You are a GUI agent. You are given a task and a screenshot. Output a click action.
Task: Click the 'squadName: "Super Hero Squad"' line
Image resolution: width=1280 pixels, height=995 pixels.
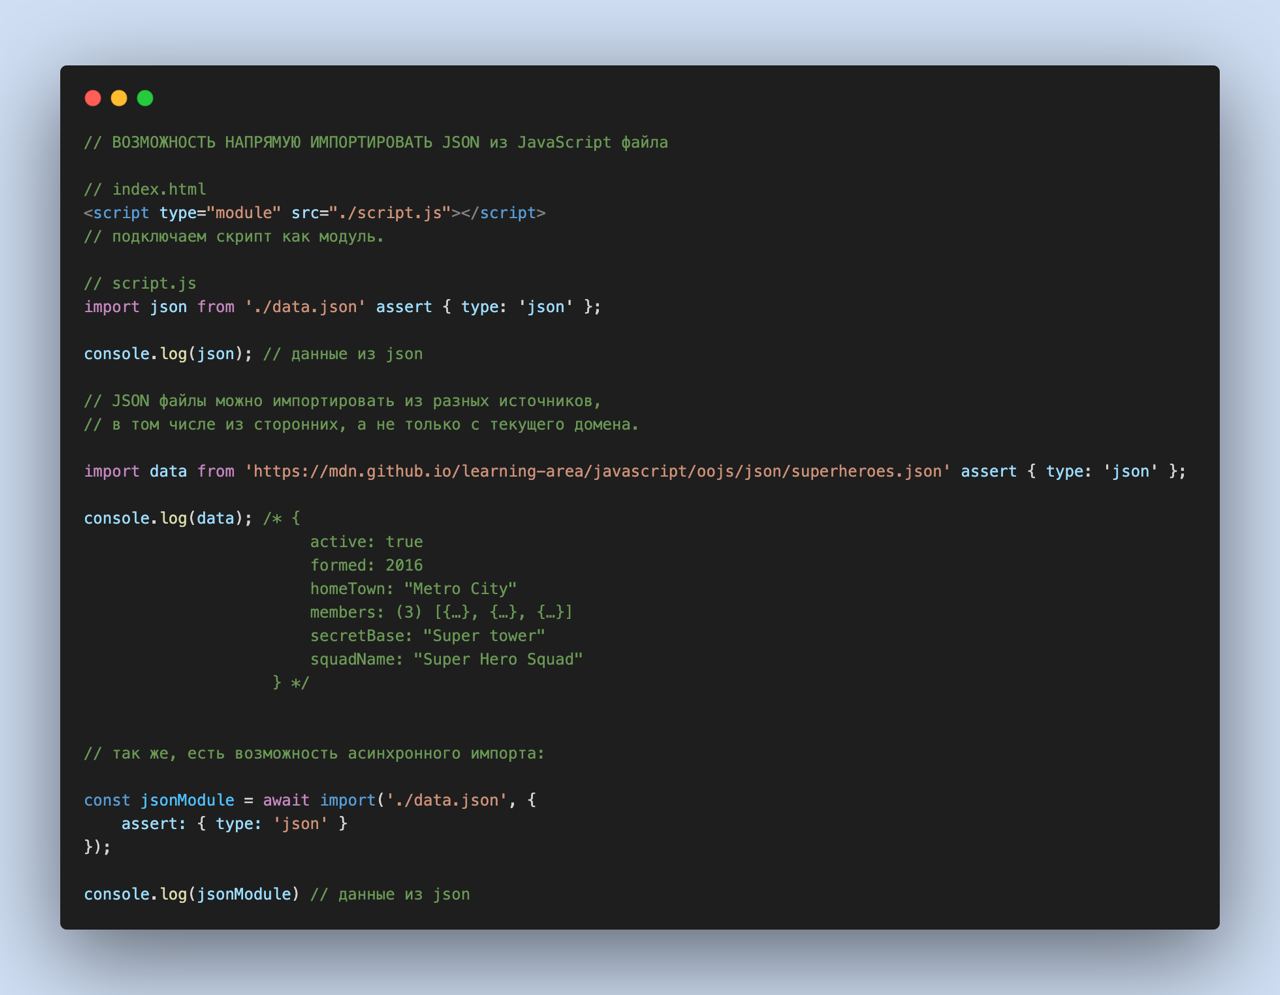(446, 659)
